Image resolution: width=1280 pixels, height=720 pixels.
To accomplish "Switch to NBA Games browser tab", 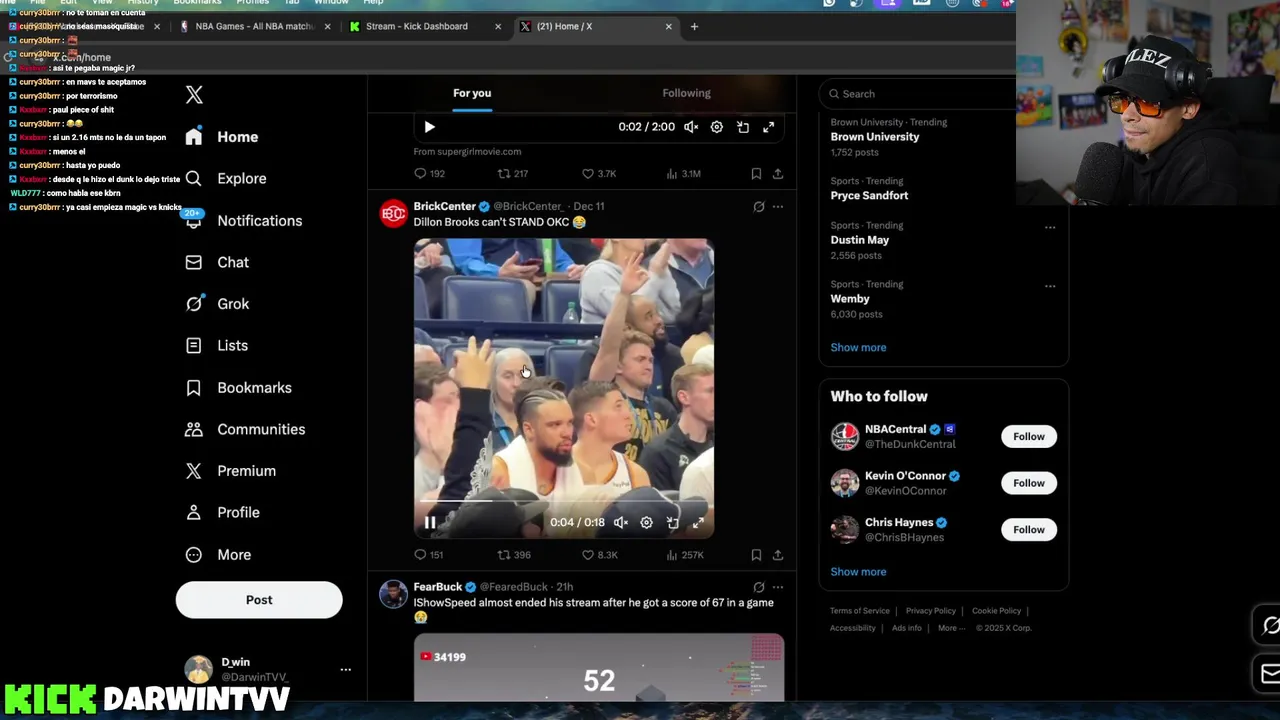I will pyautogui.click(x=254, y=27).
